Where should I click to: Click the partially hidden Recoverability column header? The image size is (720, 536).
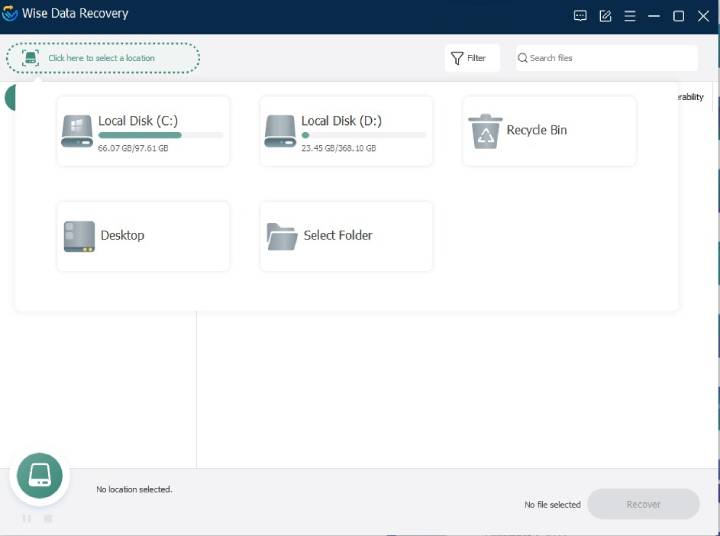691,97
